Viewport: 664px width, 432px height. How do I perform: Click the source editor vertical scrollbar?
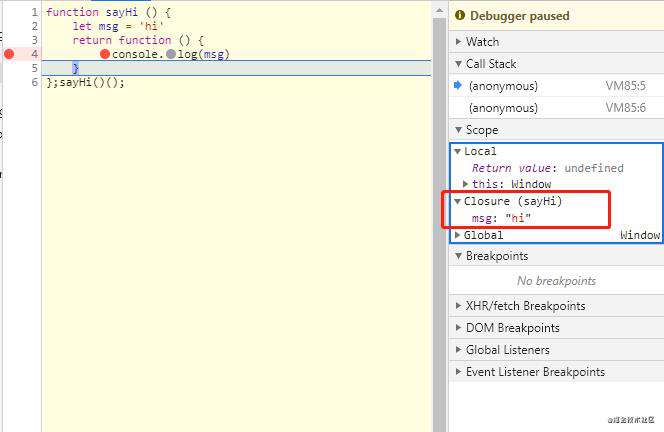(x=440, y=224)
